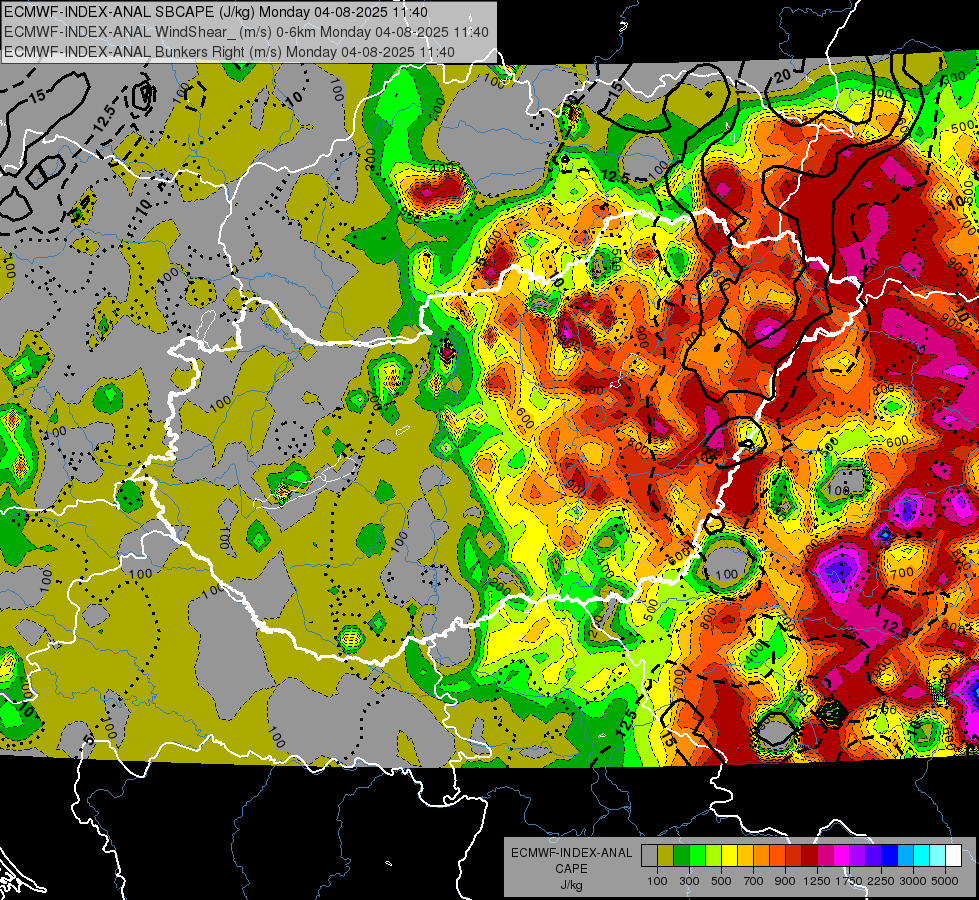Click the Bunkers Right title line
The height and width of the screenshot is (900, 979).
click(229, 52)
